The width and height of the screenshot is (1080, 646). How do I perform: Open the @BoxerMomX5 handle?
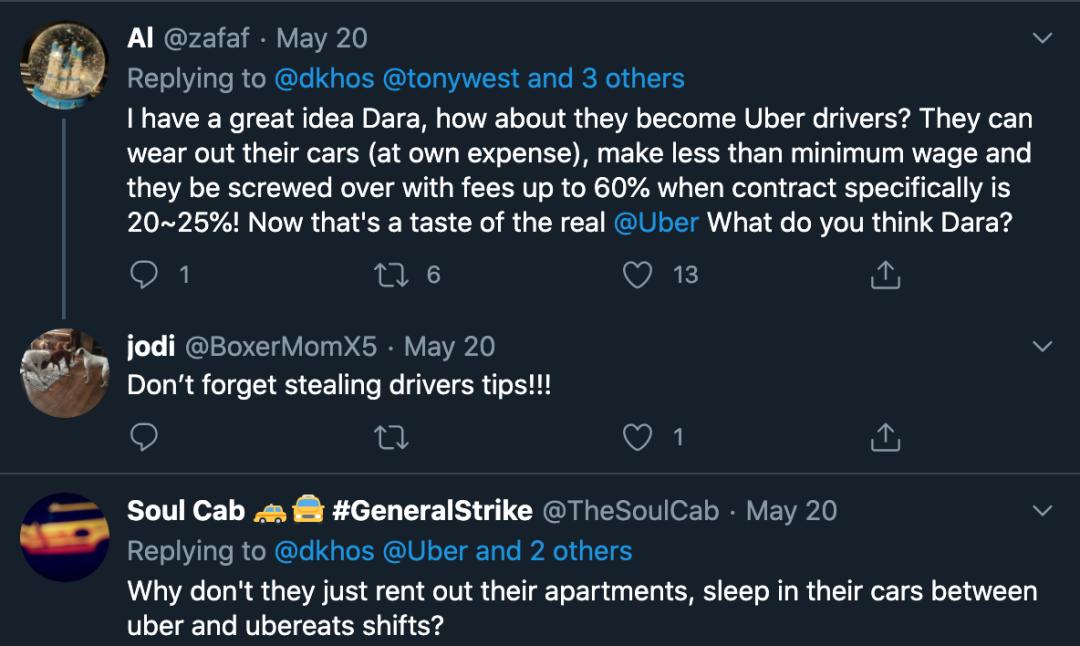pos(280,347)
